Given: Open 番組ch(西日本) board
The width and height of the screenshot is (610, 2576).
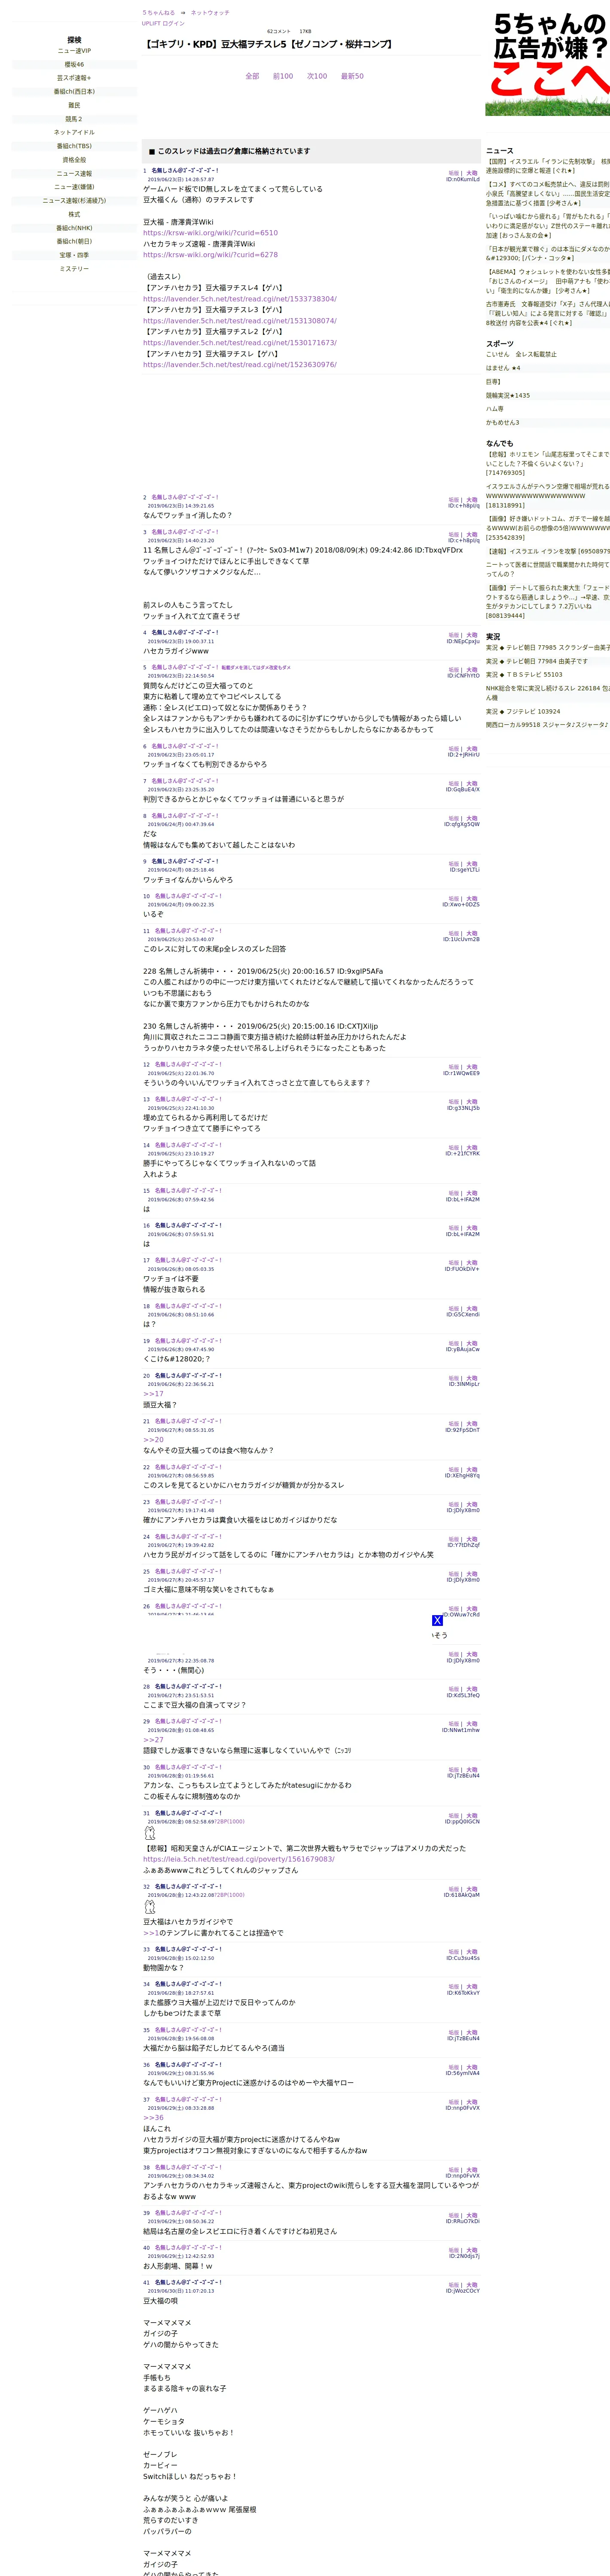Looking at the screenshot, I should 74,91.
